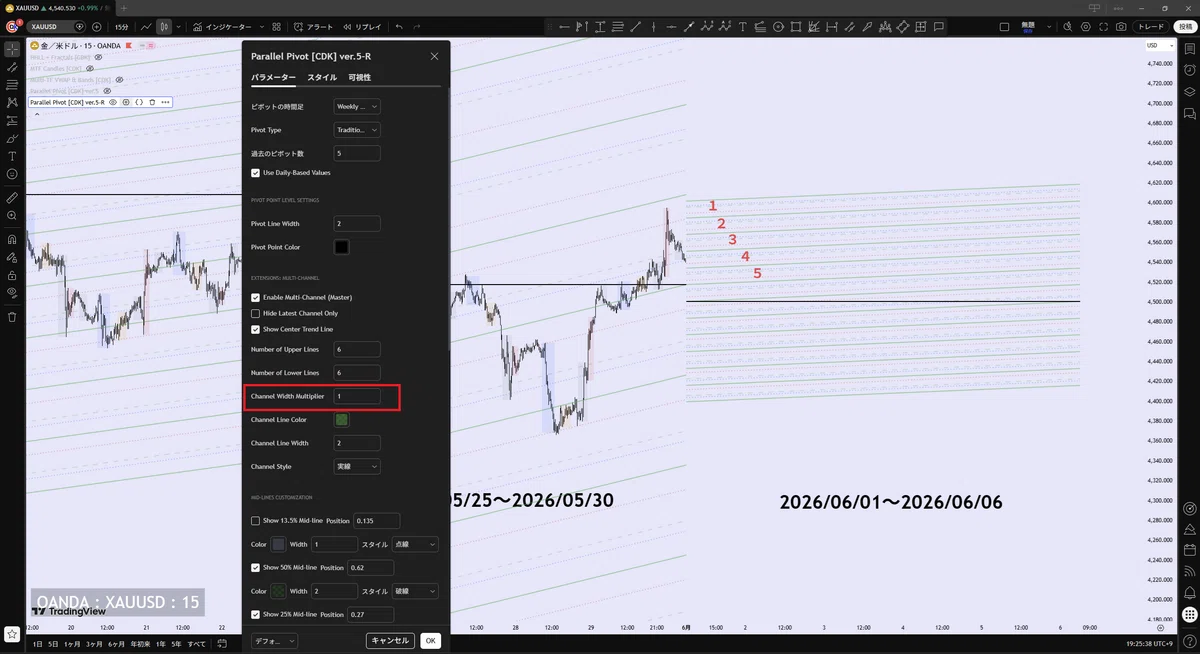Viewport: 1200px width, 654px height.
Task: Select the すべて time range
Action: (197, 644)
